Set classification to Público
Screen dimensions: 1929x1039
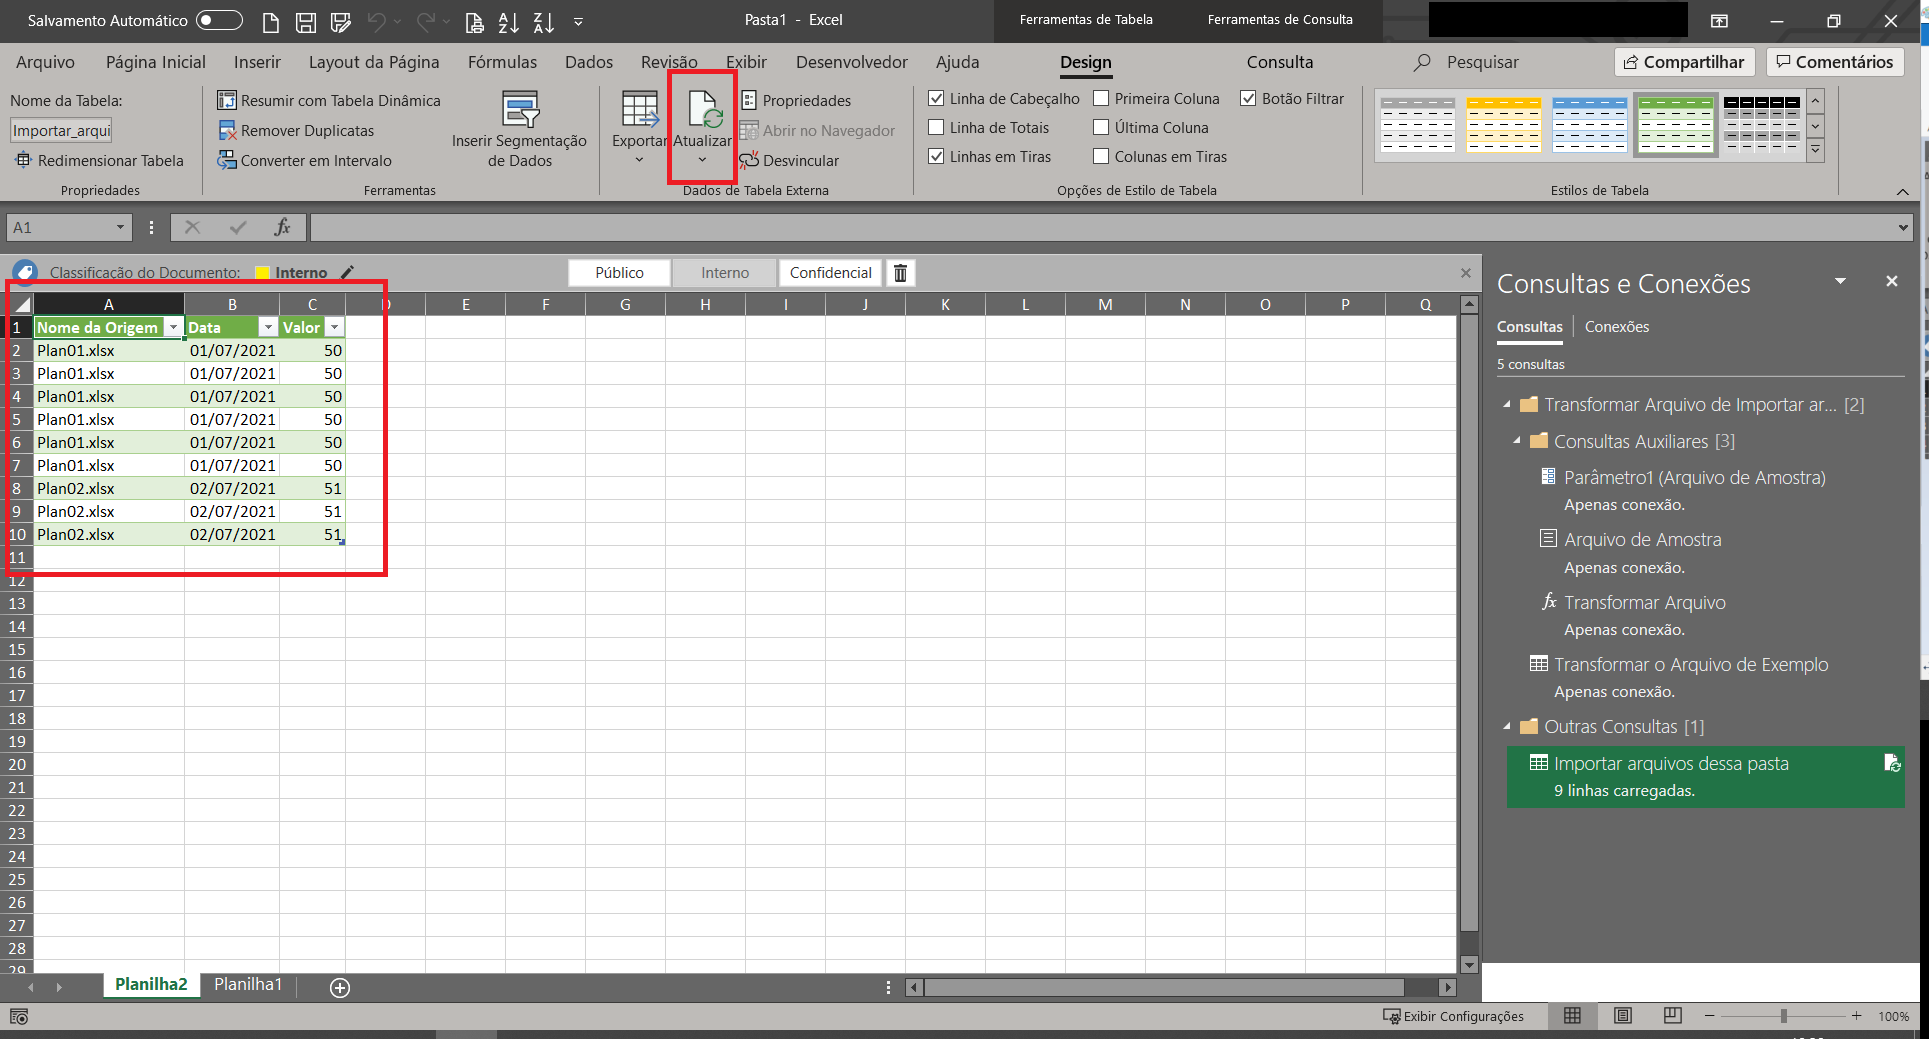coord(619,273)
